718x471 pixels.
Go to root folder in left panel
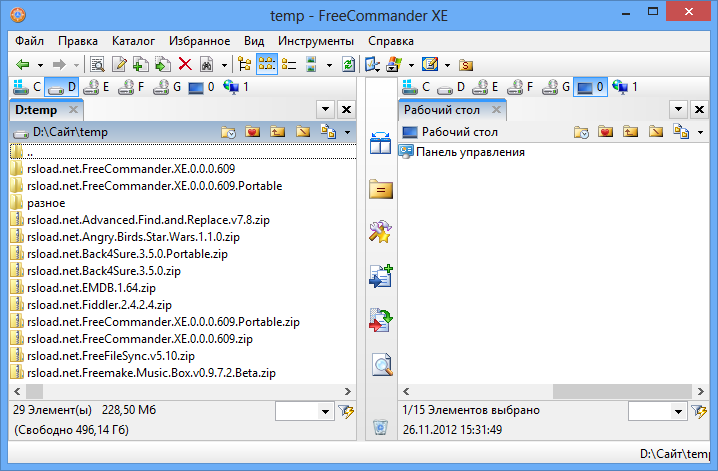pos(303,132)
